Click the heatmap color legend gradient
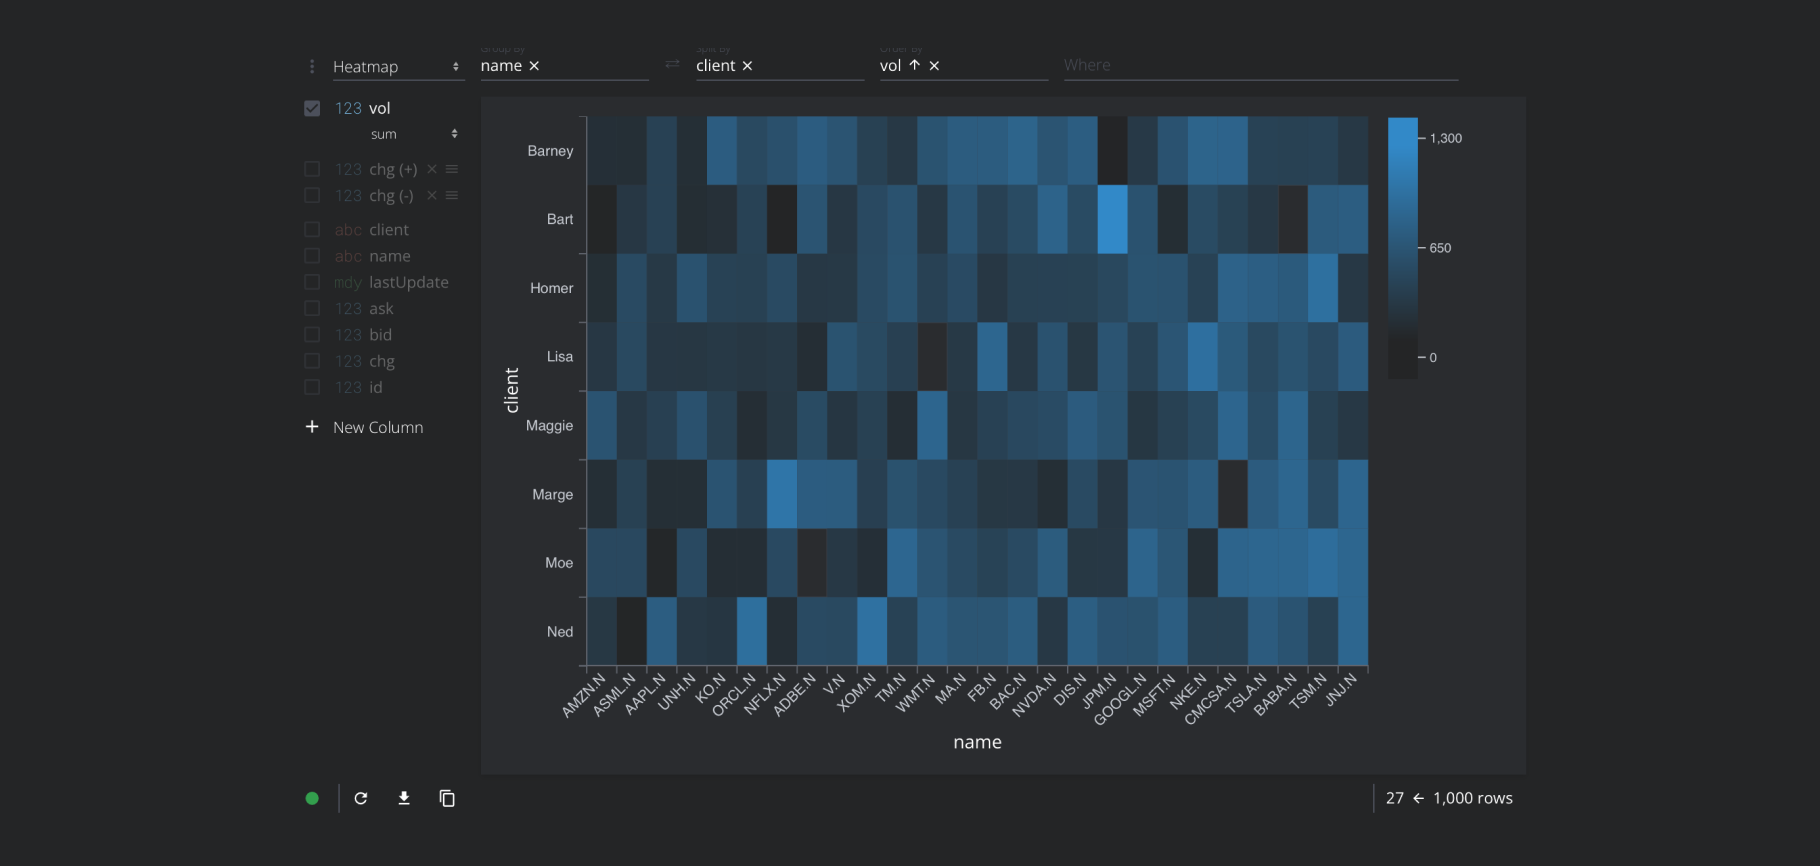Viewport: 1820px width, 866px height. pos(1403,248)
